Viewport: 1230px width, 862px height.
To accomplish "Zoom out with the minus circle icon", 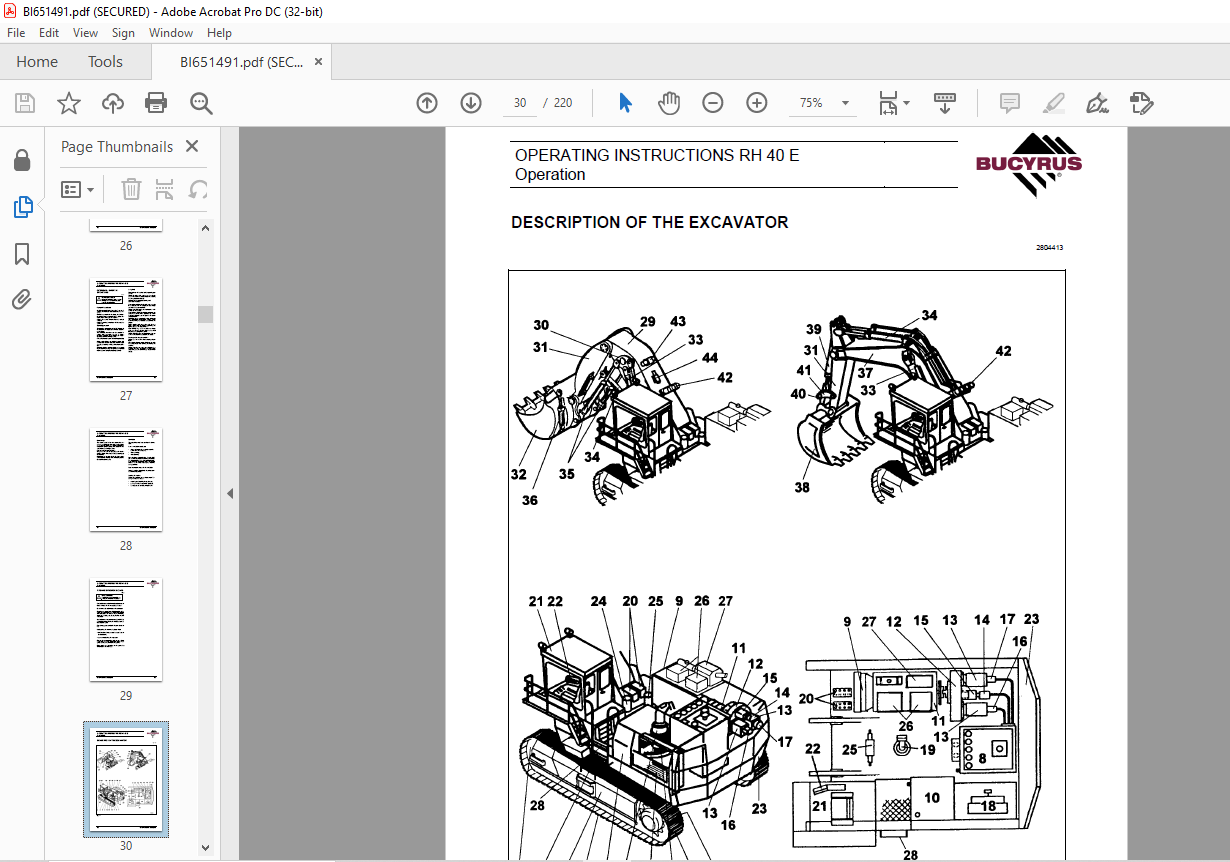I will pos(712,103).
